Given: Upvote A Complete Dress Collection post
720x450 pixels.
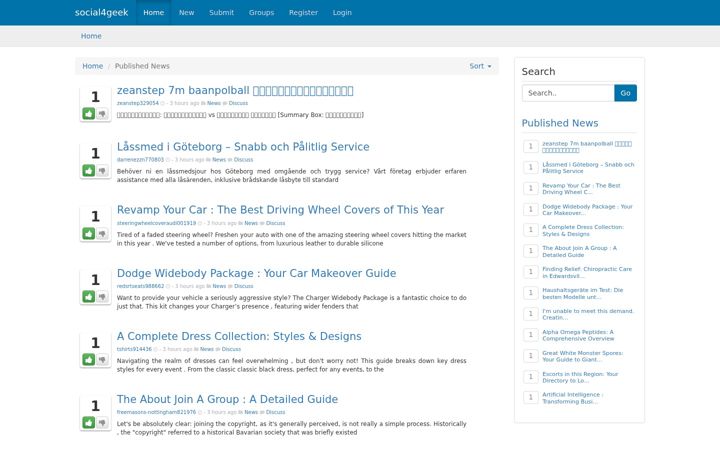Looking at the screenshot, I should (89, 360).
